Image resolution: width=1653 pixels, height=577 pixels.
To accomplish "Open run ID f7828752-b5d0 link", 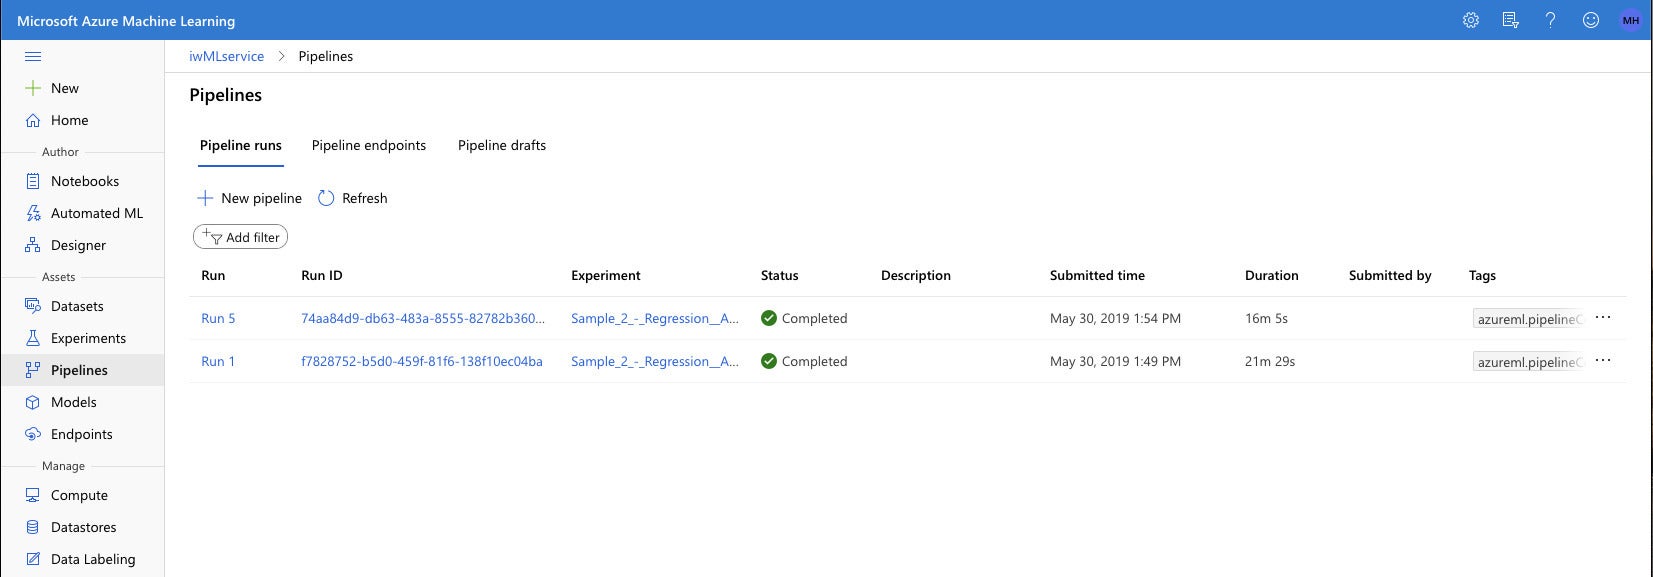I will coord(422,361).
